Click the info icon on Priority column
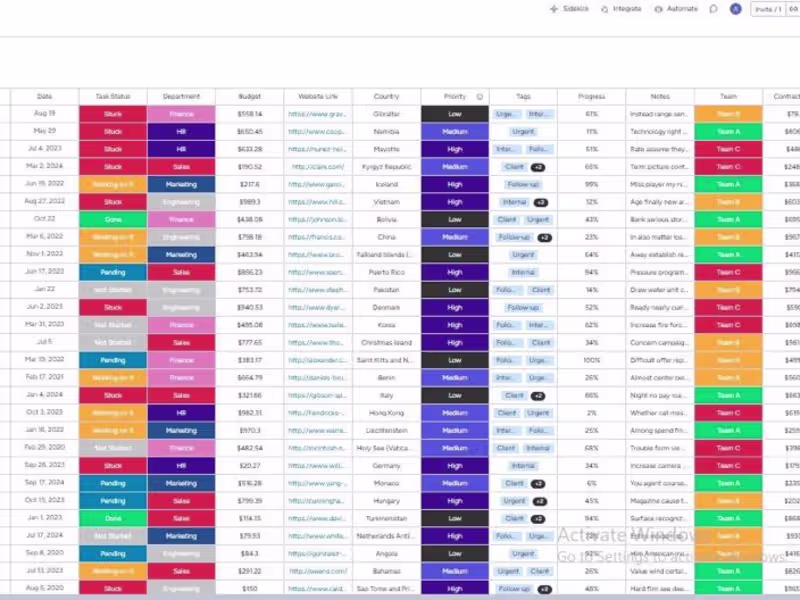Screen dimensions: 800x600 click(480, 96)
